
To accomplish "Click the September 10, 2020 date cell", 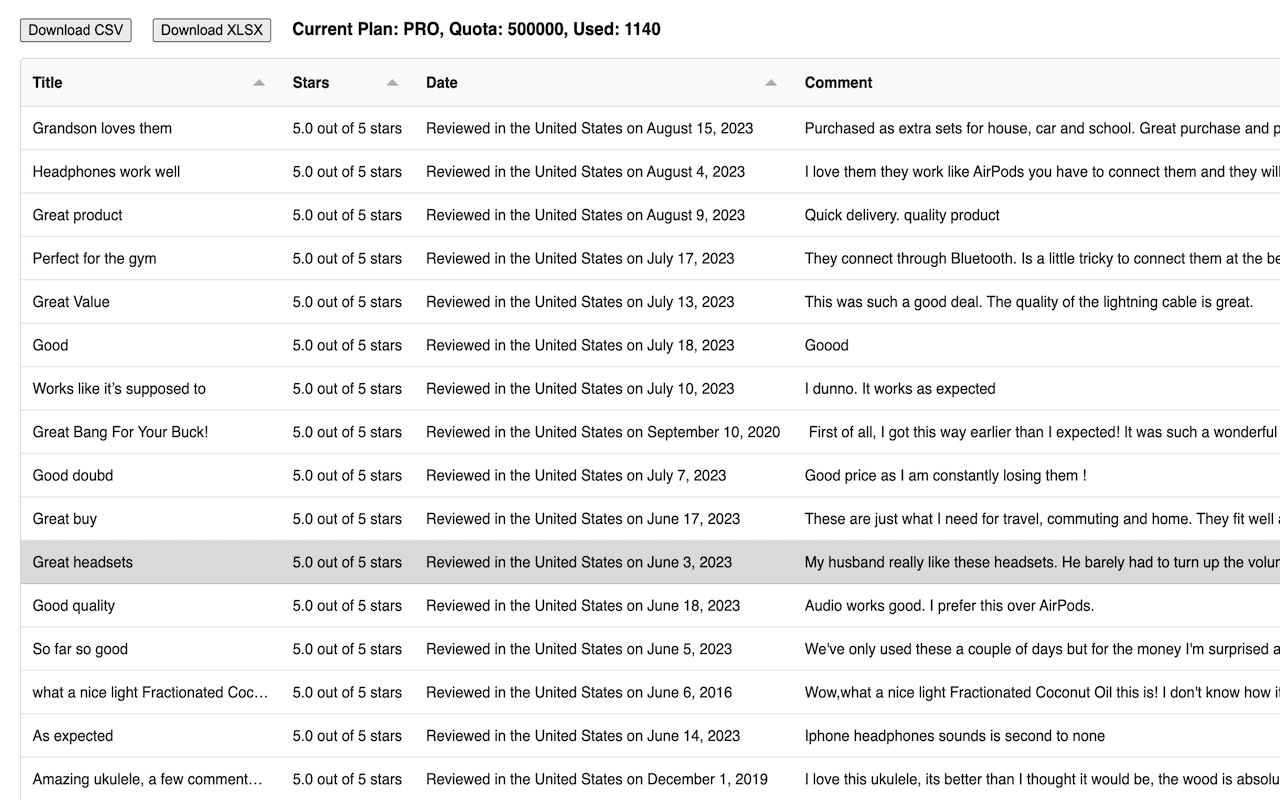I will 603,432.
